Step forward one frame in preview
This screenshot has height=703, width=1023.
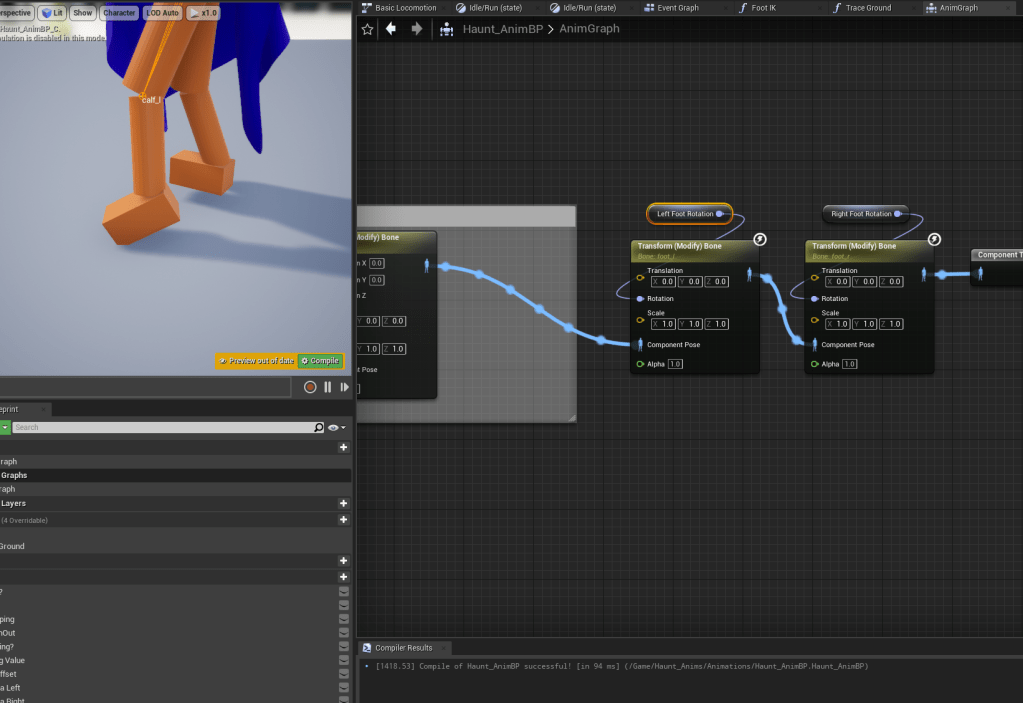344,387
